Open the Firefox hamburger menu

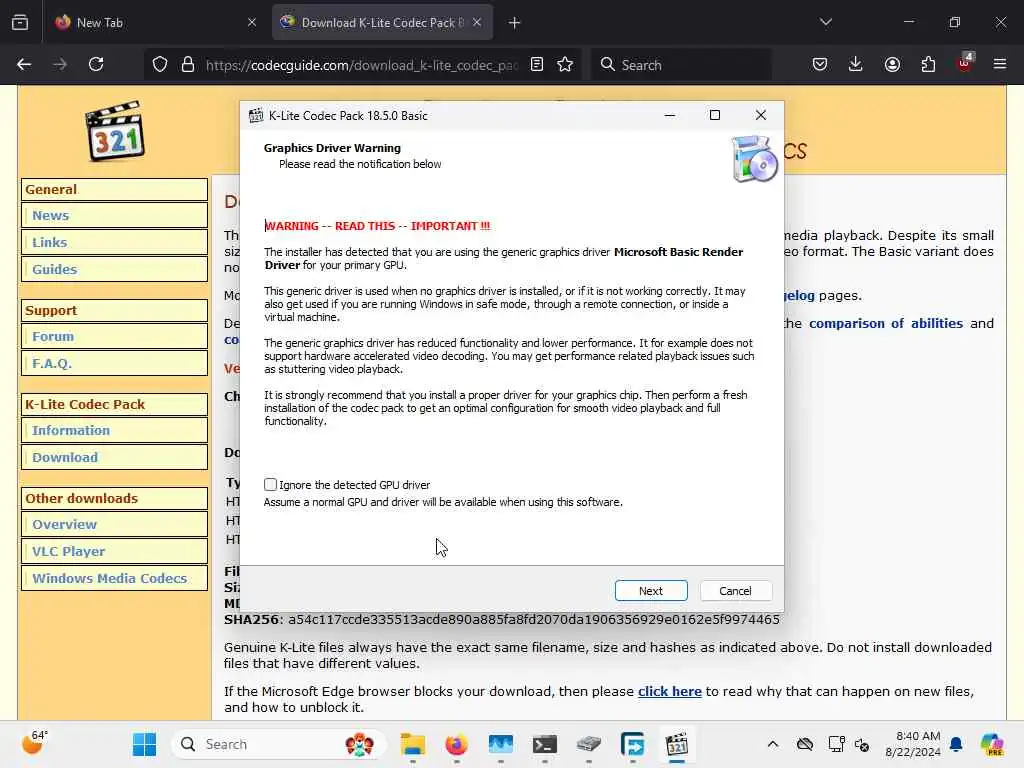pos(1000,64)
